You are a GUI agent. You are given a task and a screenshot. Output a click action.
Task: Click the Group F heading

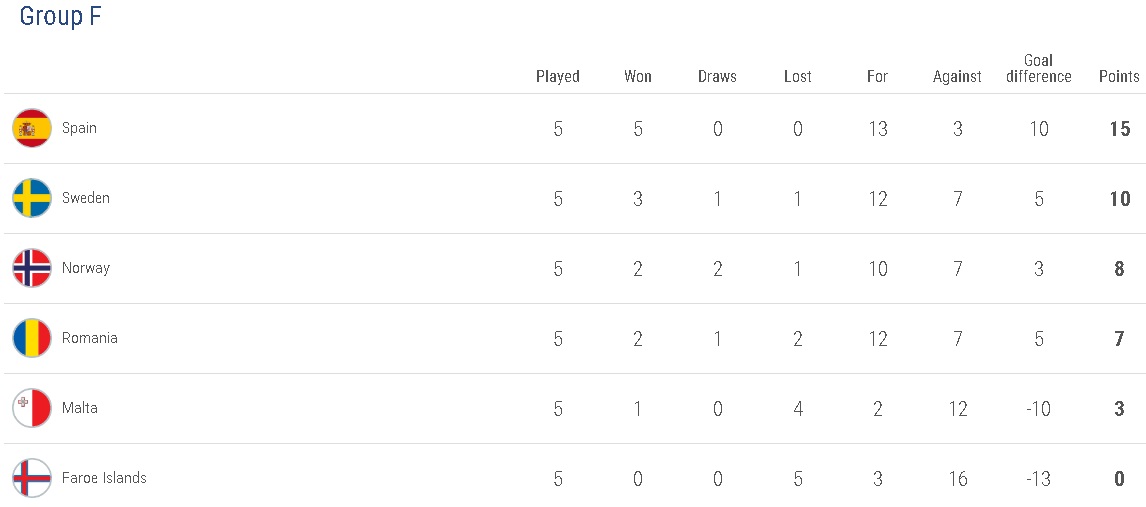pyautogui.click(x=60, y=17)
